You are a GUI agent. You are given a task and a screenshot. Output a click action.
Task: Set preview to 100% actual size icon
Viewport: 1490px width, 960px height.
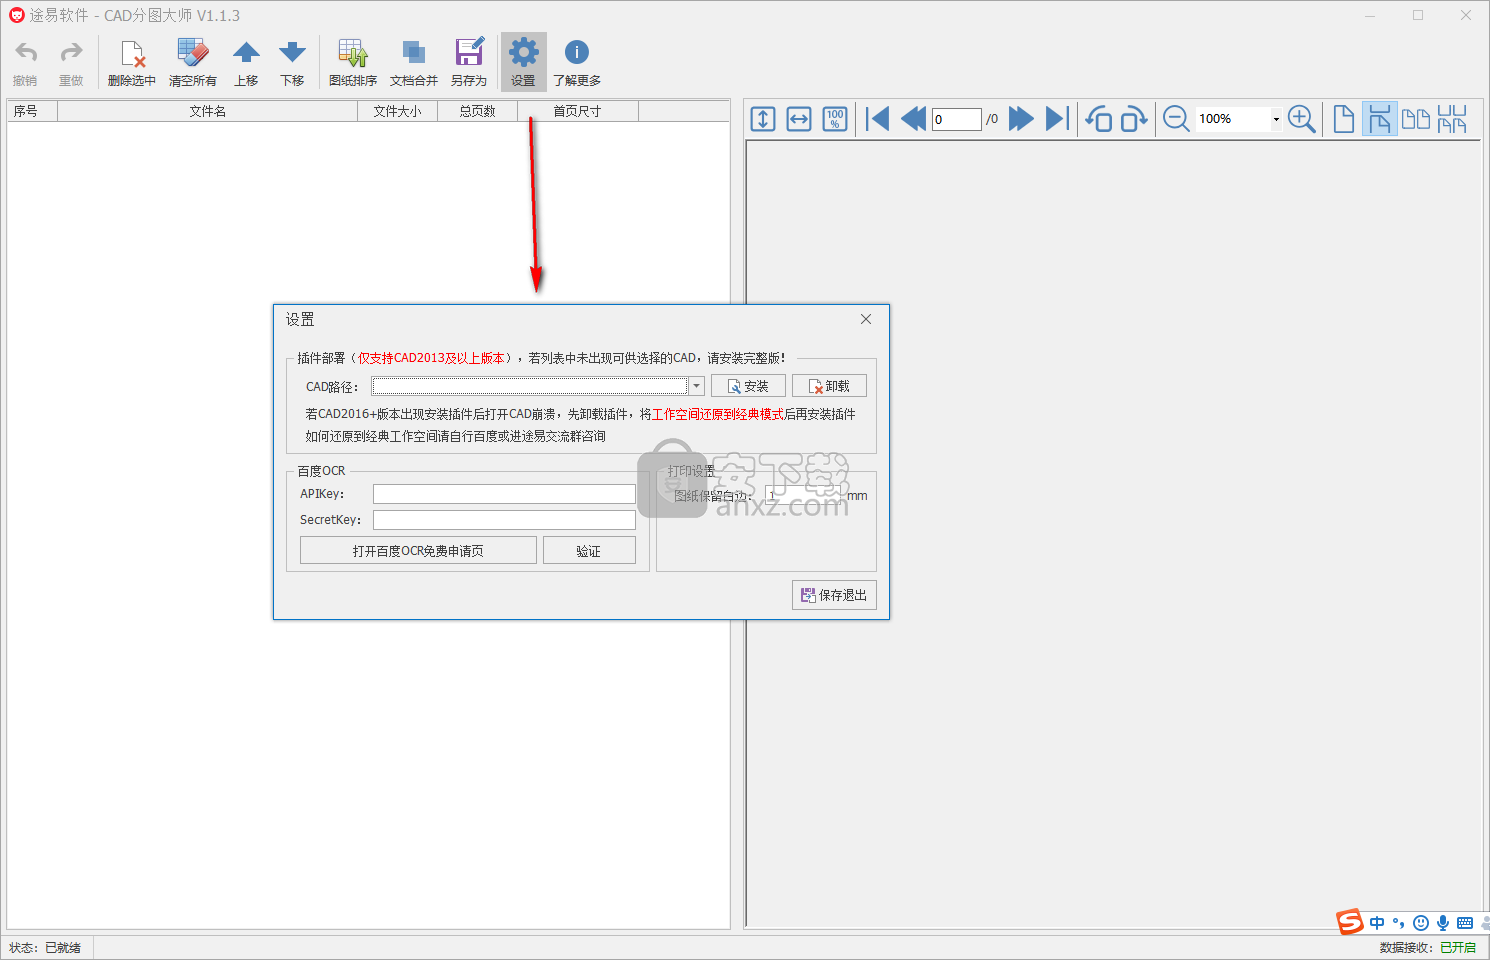point(835,119)
